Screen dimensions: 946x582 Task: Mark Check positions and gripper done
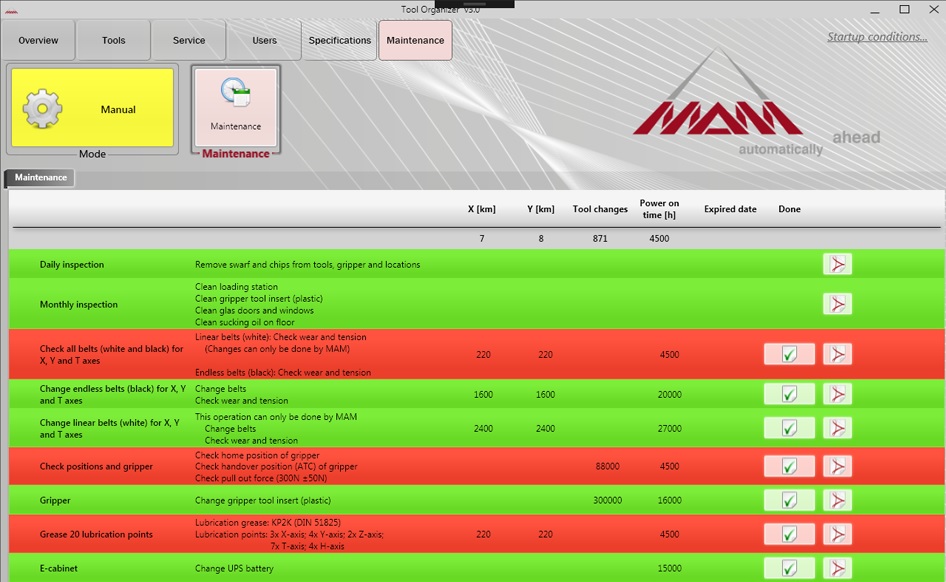click(789, 466)
